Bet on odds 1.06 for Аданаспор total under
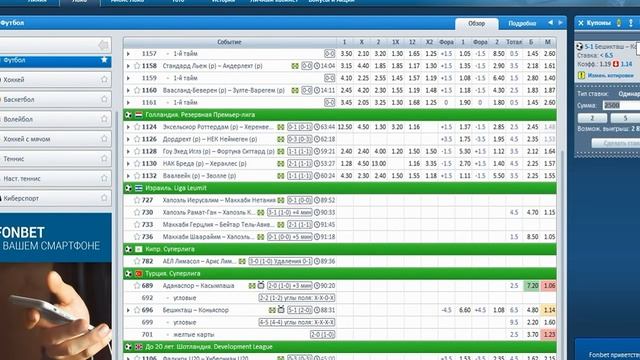The width and height of the screenshot is (640, 360). tap(549, 286)
